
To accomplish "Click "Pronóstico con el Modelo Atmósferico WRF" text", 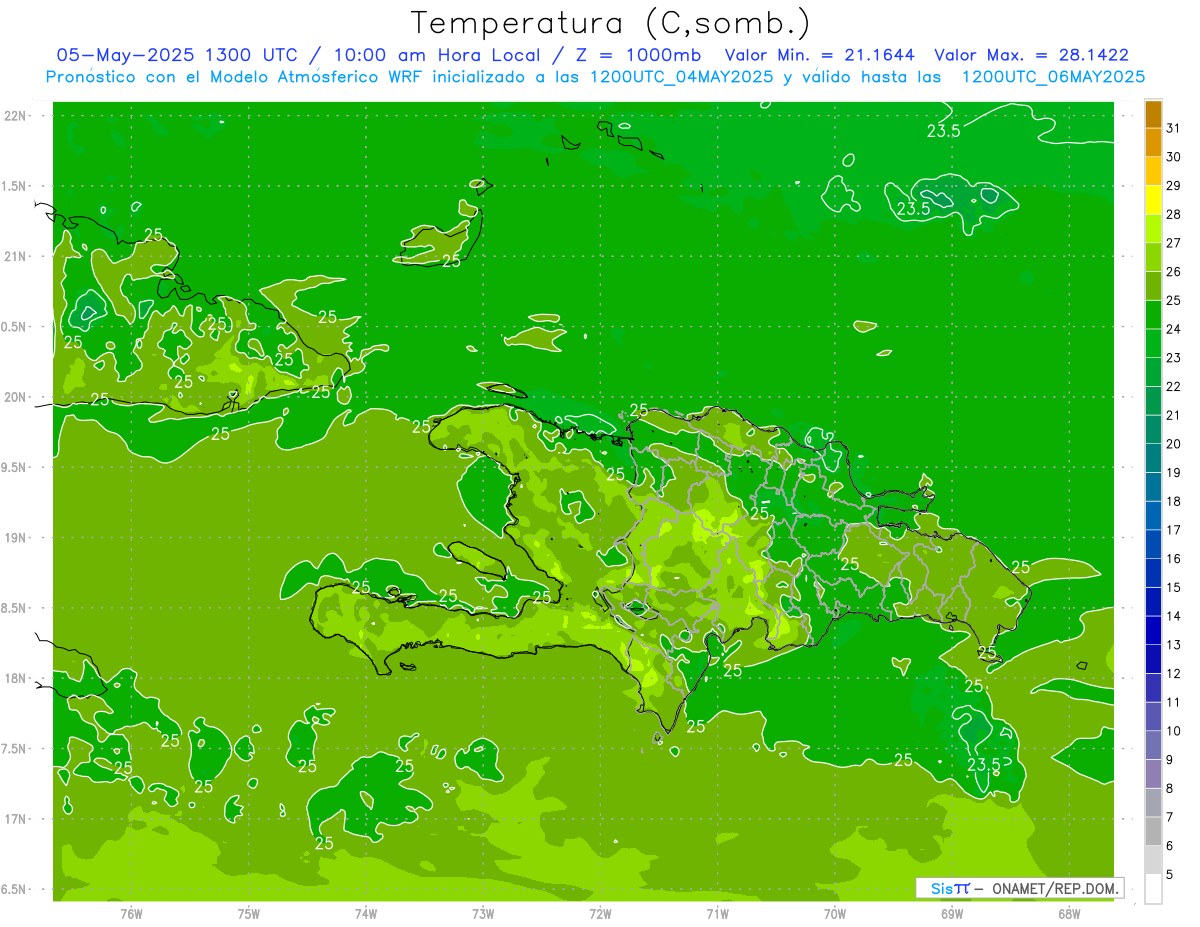I will tap(235, 77).
